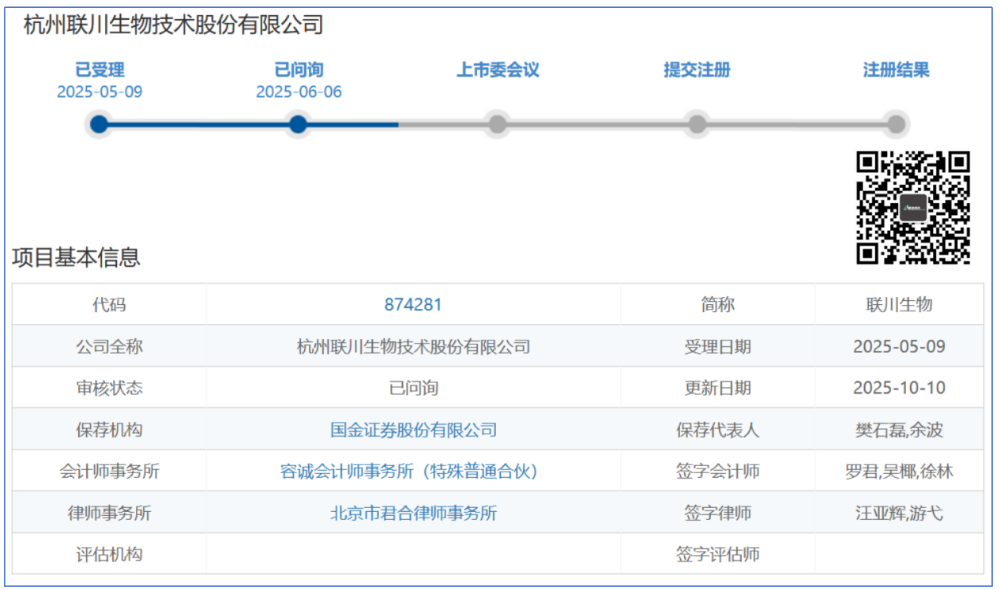Open 国金证券股份有限公司 sponsor link

[413, 430]
